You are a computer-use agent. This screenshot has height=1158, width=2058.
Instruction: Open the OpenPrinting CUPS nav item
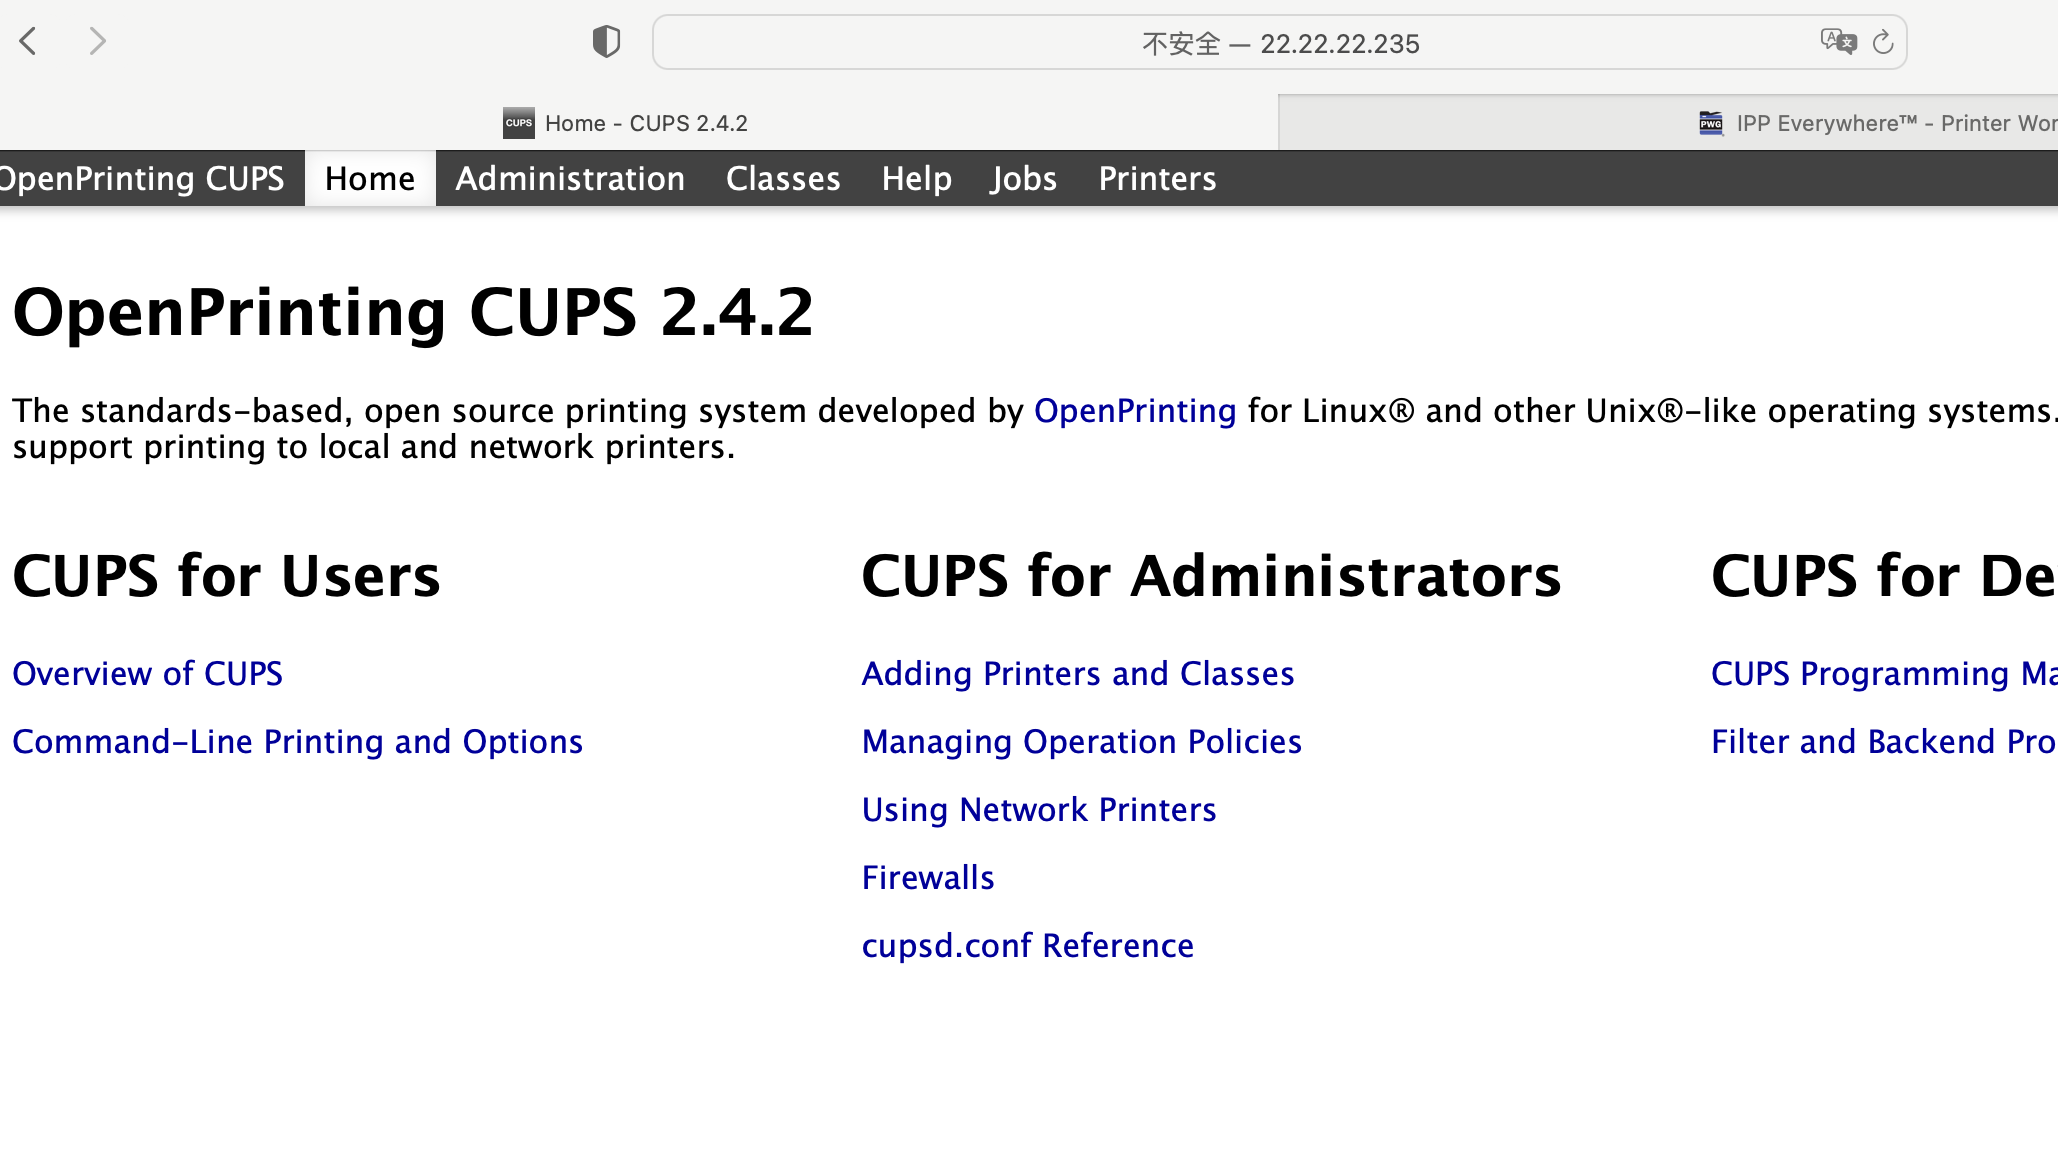142,179
